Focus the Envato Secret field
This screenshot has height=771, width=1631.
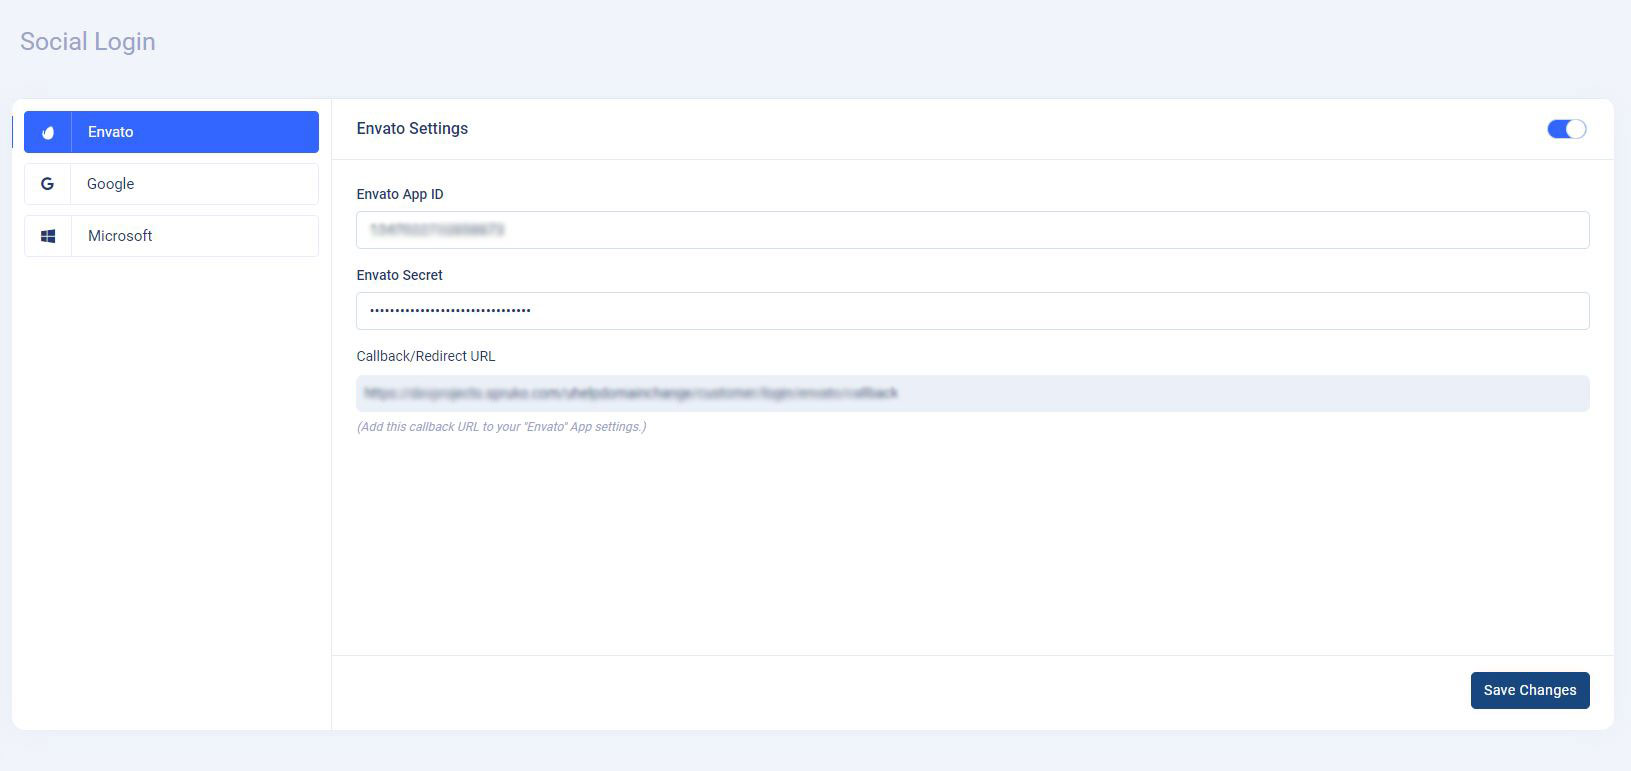(972, 311)
